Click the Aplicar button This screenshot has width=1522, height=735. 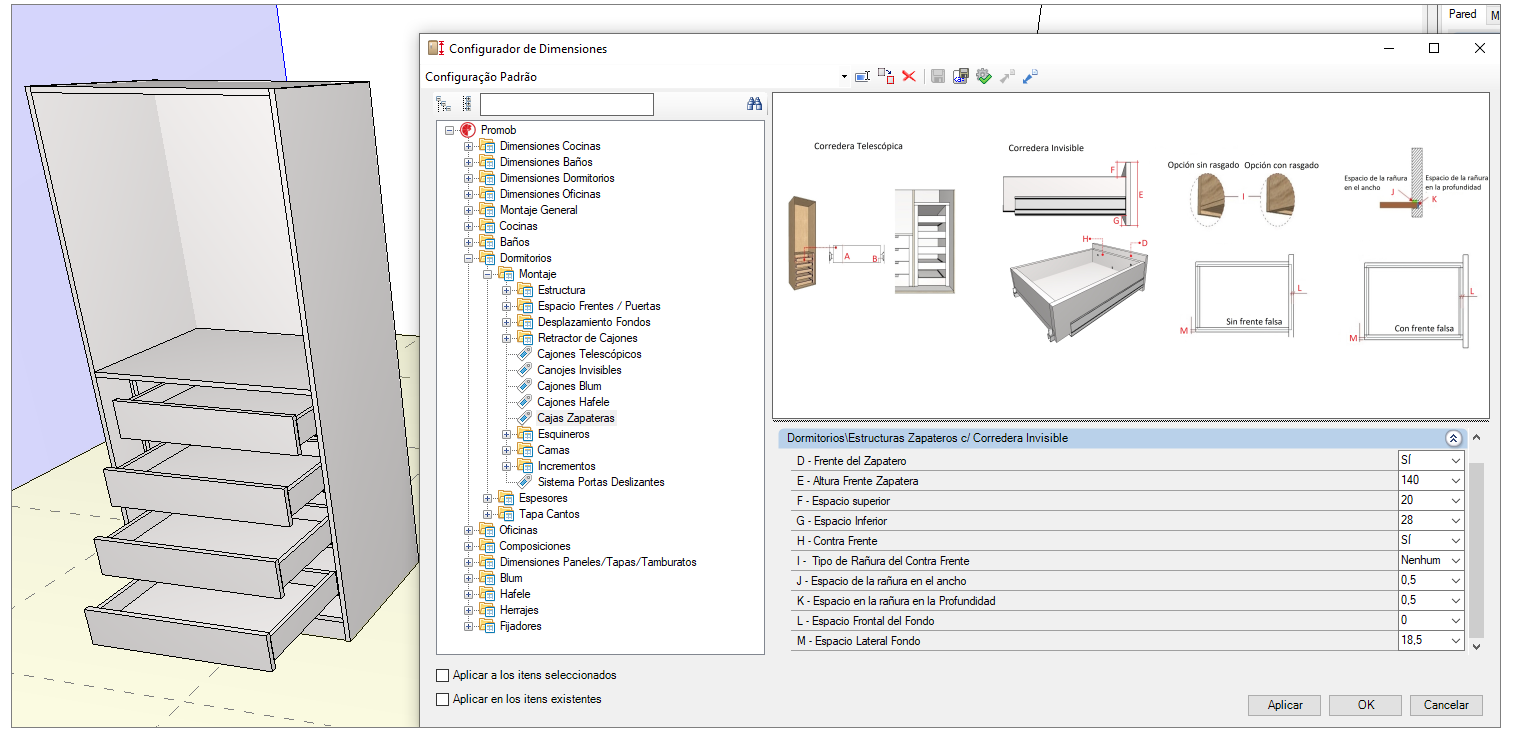tap(1285, 705)
